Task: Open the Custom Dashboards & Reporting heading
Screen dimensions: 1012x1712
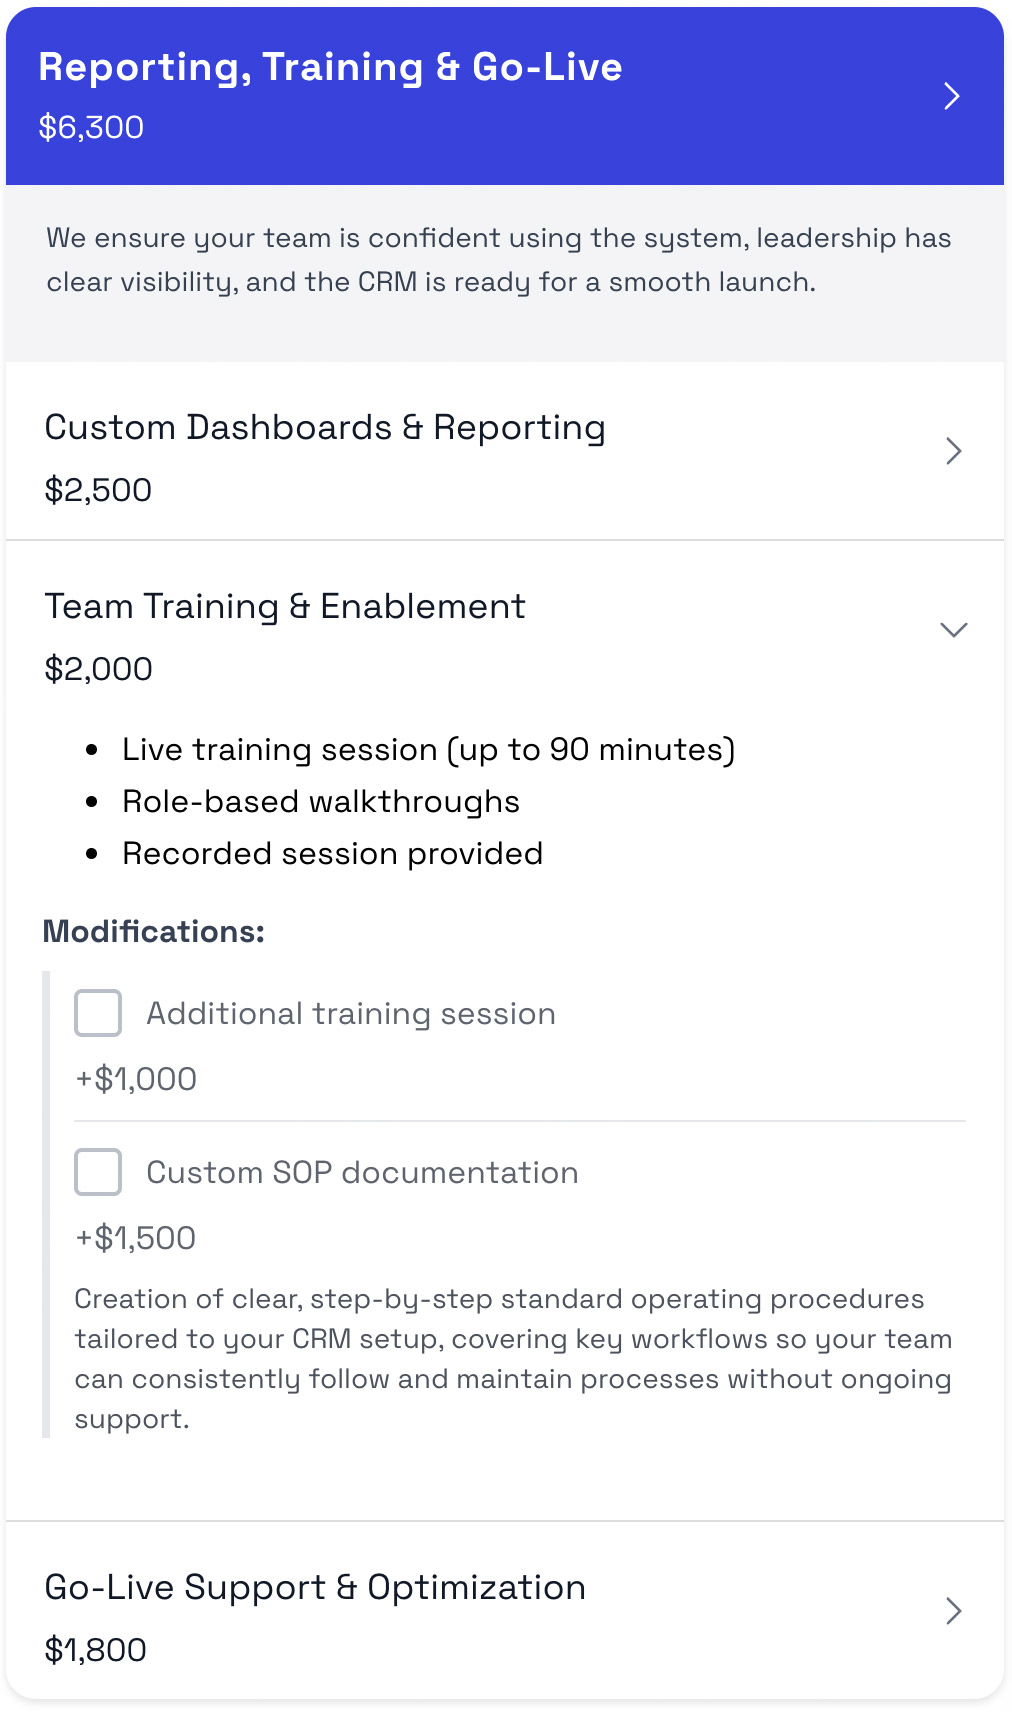Action: coord(325,428)
